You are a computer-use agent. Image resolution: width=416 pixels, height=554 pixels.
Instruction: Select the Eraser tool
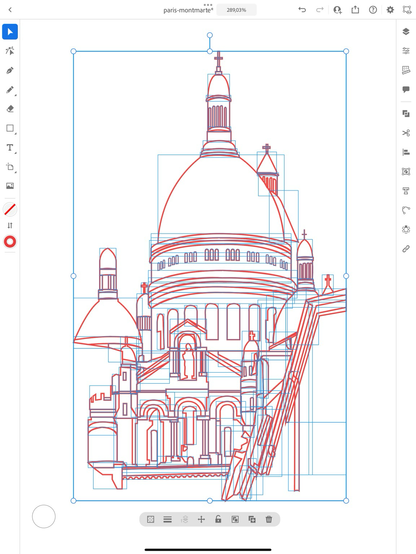pos(10,109)
